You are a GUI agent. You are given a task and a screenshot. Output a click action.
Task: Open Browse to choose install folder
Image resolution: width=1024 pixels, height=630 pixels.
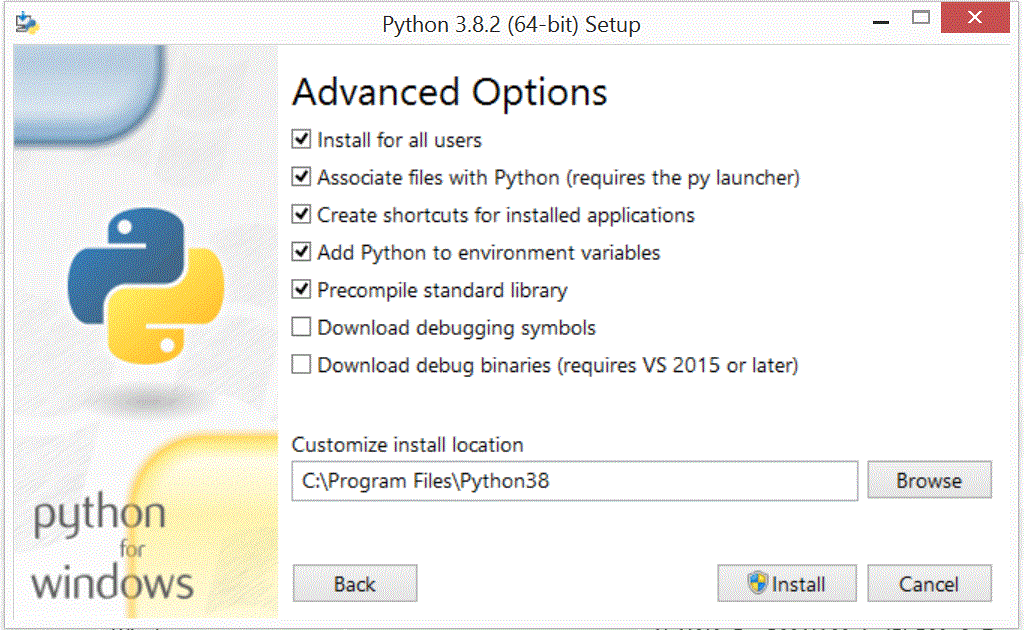[x=929, y=480]
